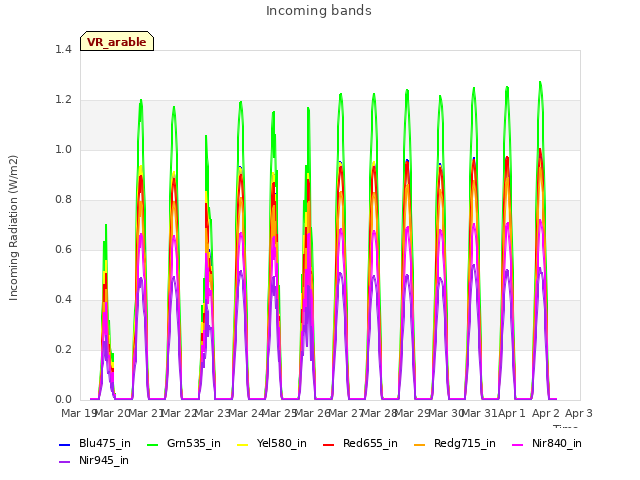Click the 1.4 y-axis tick label
The height and width of the screenshot is (480, 640).
coord(63,50)
